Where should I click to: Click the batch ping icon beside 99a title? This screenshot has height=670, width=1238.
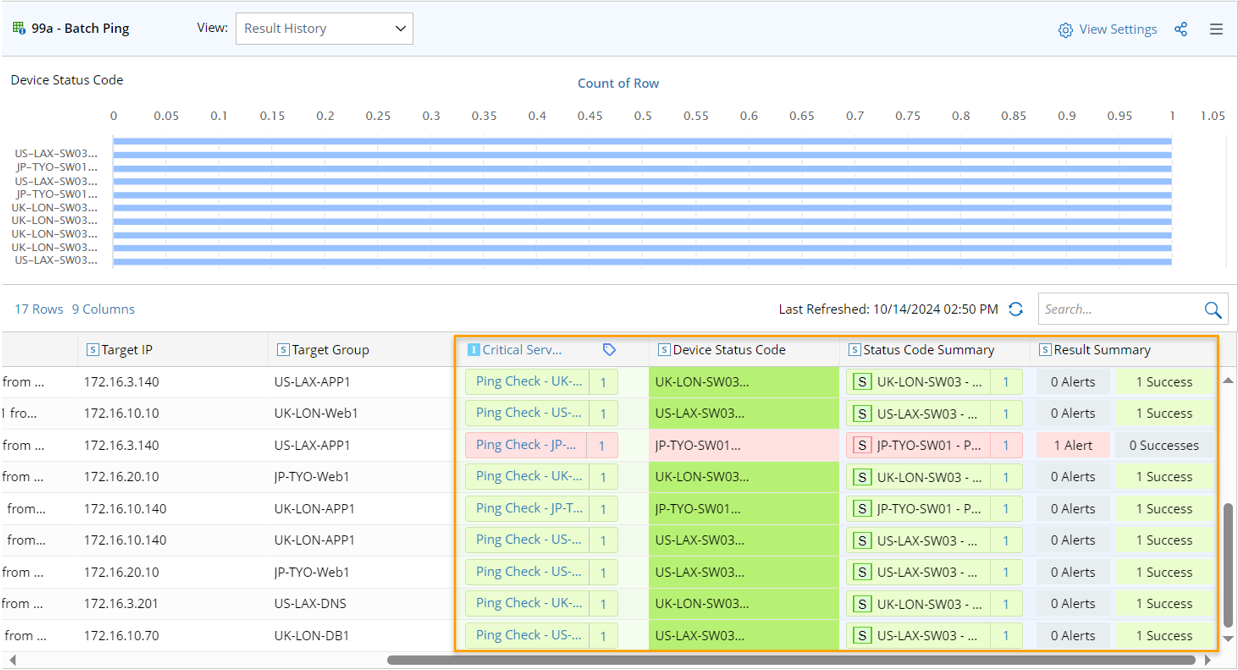point(18,28)
